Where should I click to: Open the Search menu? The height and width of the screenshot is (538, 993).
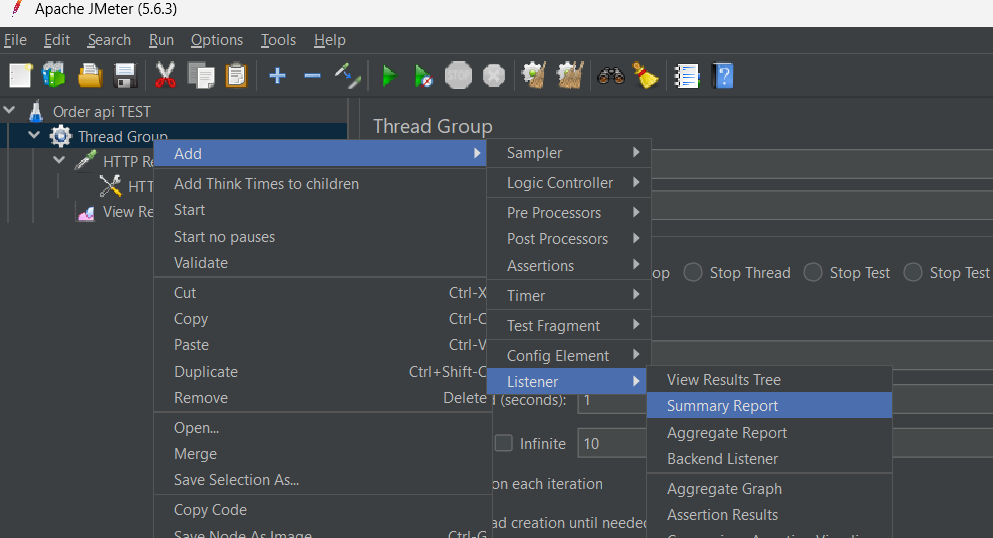point(109,40)
